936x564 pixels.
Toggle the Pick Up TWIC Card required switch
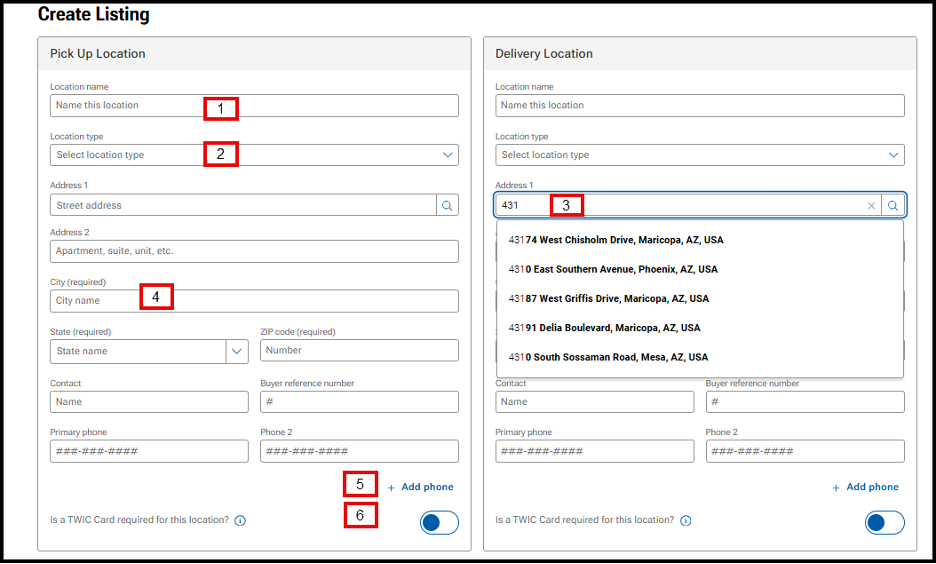point(439,522)
